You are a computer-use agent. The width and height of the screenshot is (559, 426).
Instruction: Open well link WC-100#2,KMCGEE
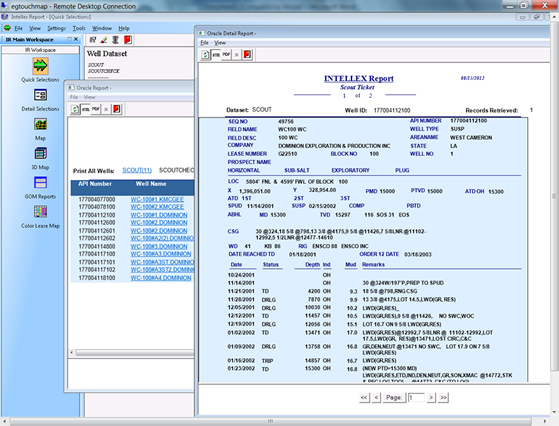click(157, 207)
